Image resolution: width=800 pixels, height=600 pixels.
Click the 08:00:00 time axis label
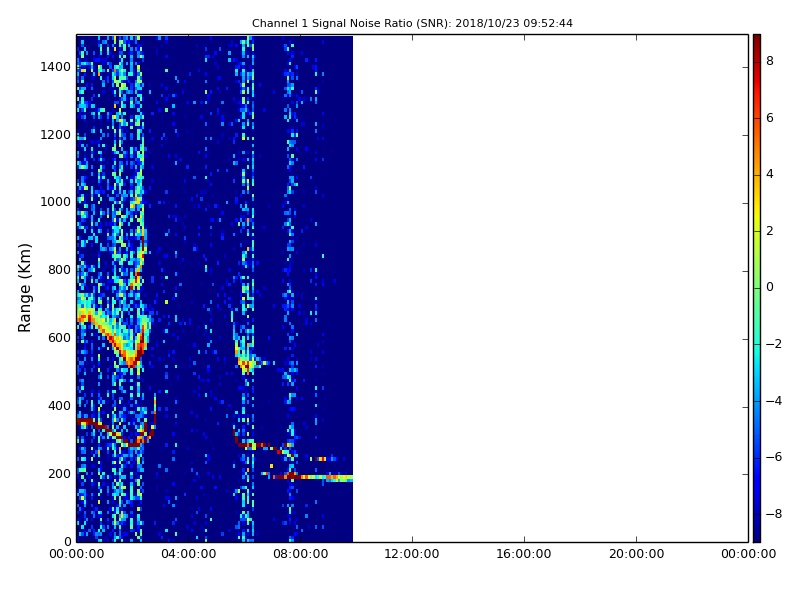[301, 554]
